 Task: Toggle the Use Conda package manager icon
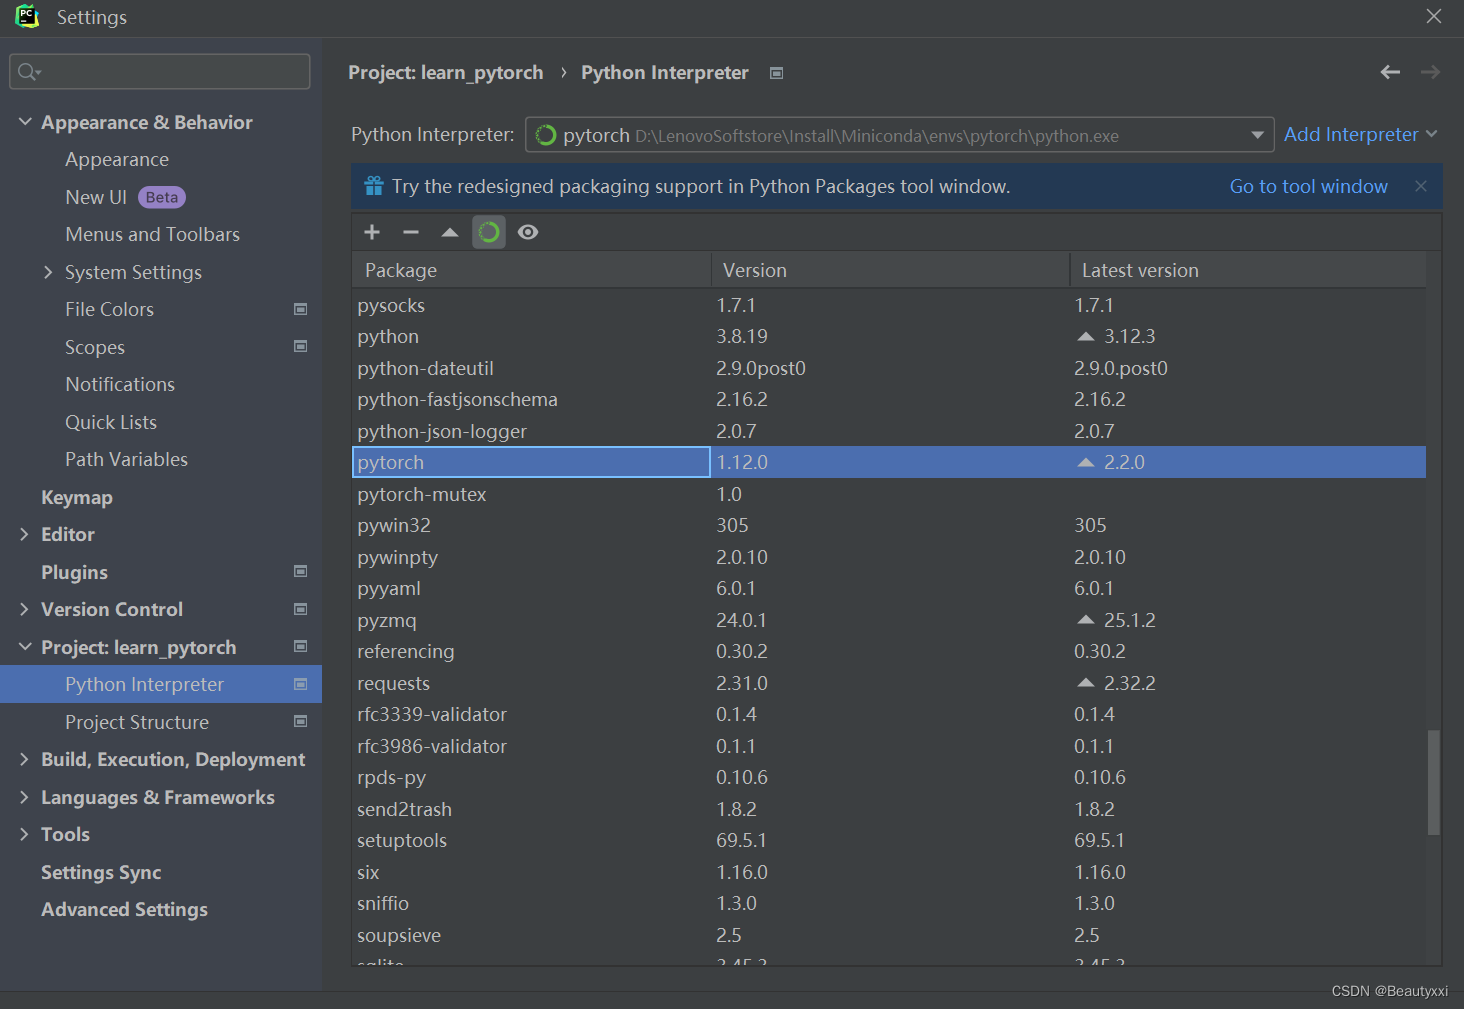(489, 232)
